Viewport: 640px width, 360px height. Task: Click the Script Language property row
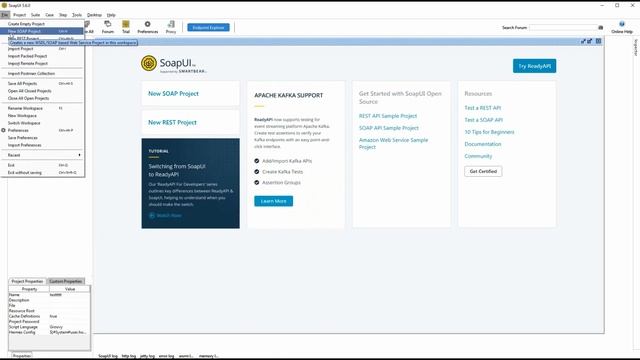coord(49,327)
